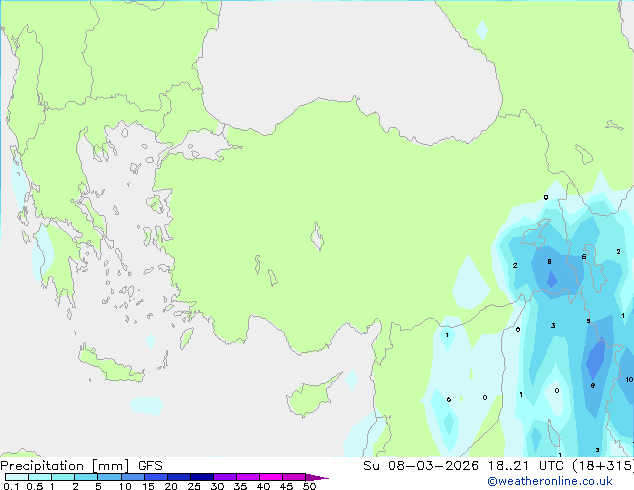
Task: Click the "25" legend scale label
Action: (194, 486)
